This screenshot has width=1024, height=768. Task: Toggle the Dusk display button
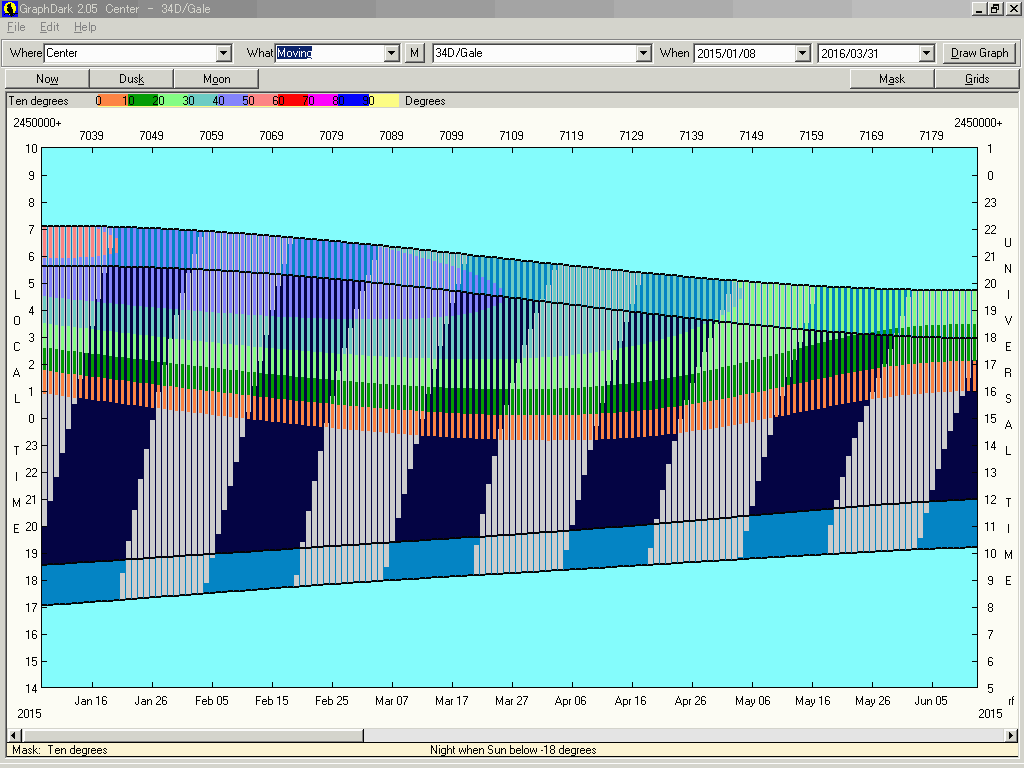(x=131, y=79)
